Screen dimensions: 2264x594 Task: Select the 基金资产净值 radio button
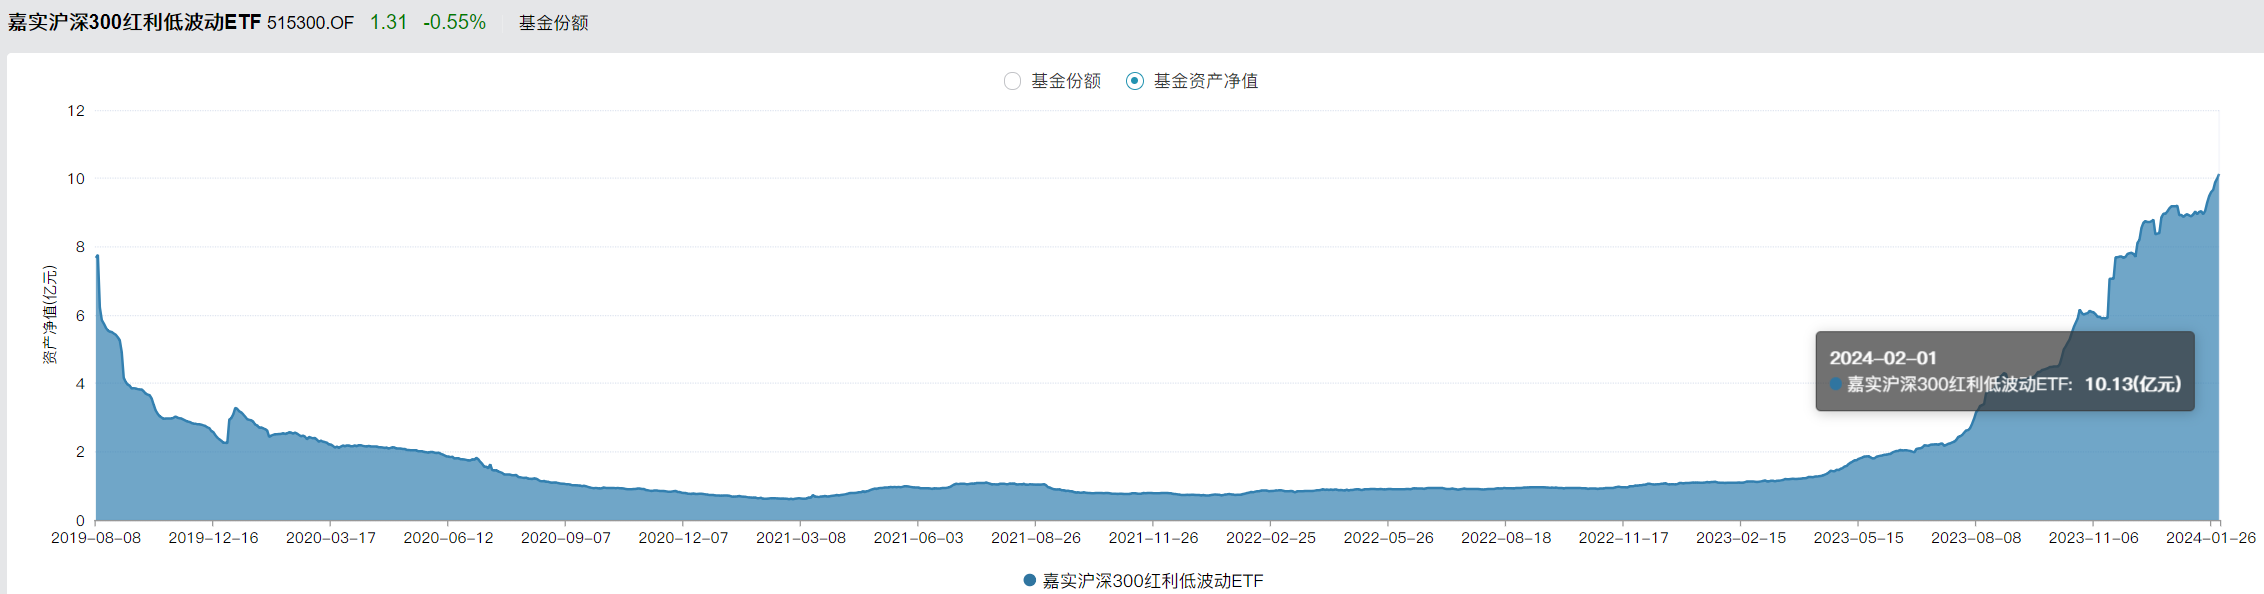click(1135, 81)
